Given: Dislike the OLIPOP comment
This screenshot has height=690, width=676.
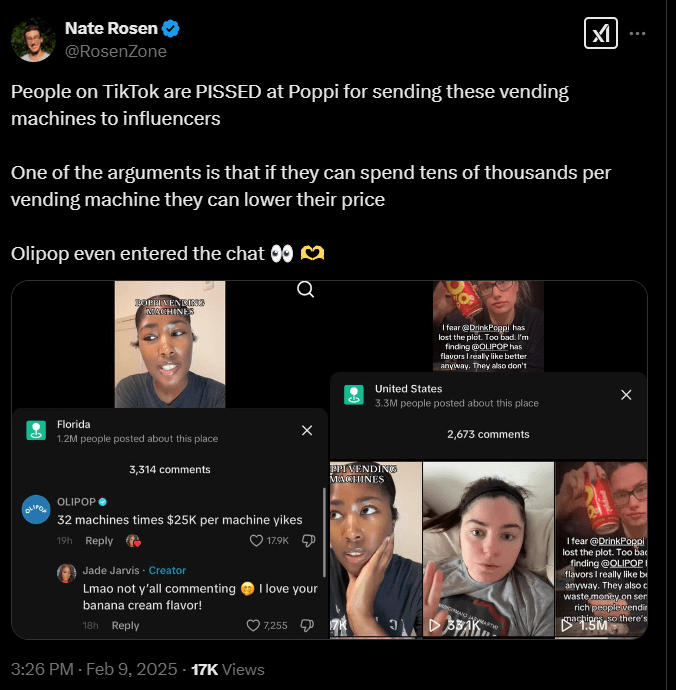Looking at the screenshot, I should click(308, 540).
